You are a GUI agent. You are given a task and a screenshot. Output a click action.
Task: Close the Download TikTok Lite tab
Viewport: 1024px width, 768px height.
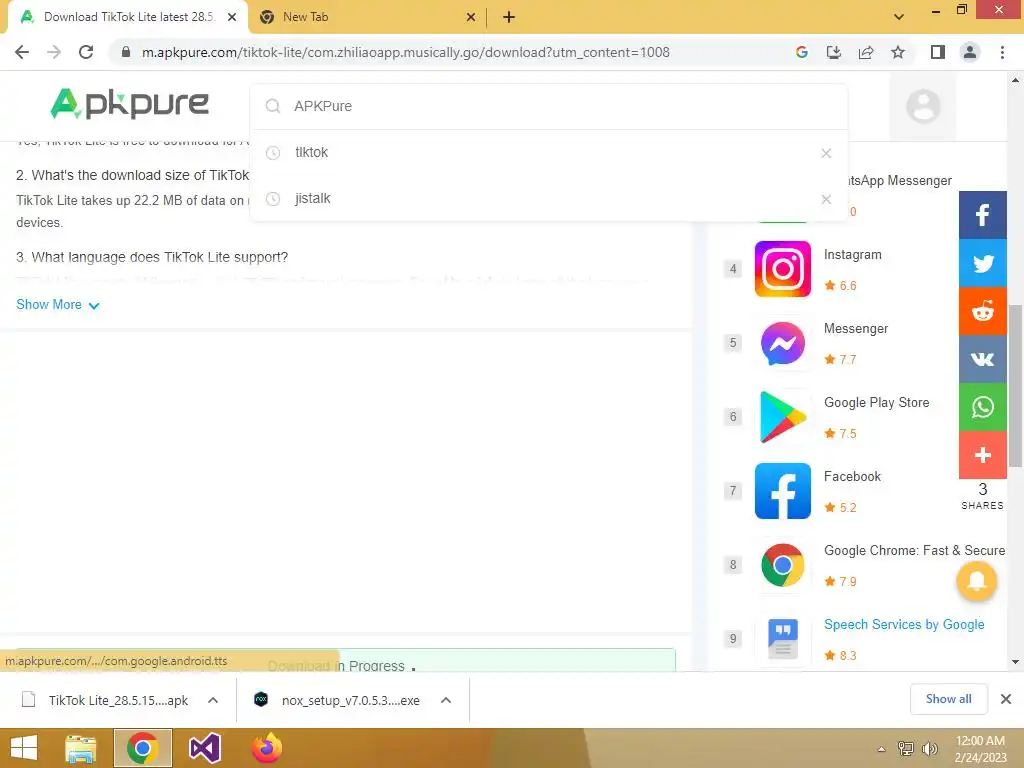tap(232, 17)
